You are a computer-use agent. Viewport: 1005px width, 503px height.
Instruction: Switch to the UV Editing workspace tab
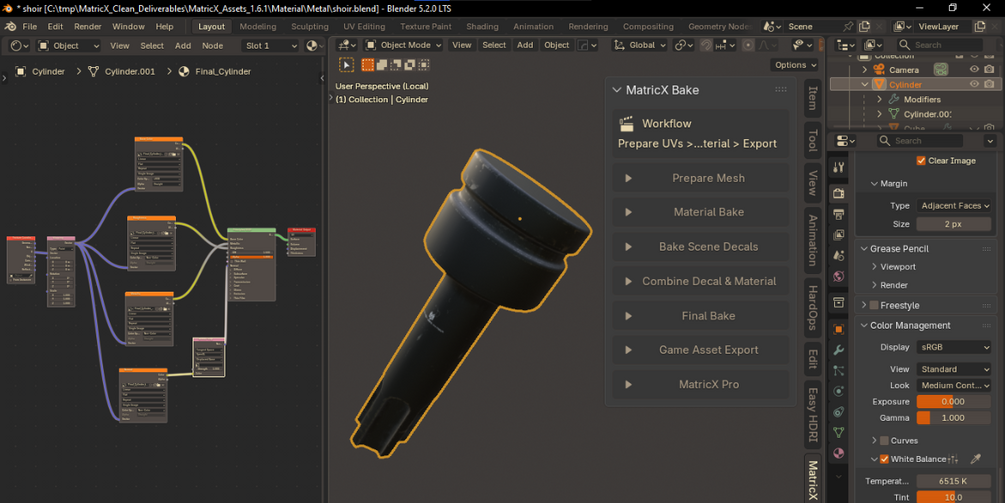pos(364,26)
